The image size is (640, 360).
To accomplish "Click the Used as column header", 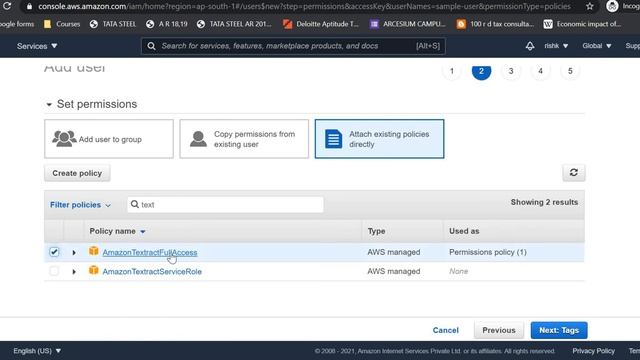I will pyautogui.click(x=464, y=231).
